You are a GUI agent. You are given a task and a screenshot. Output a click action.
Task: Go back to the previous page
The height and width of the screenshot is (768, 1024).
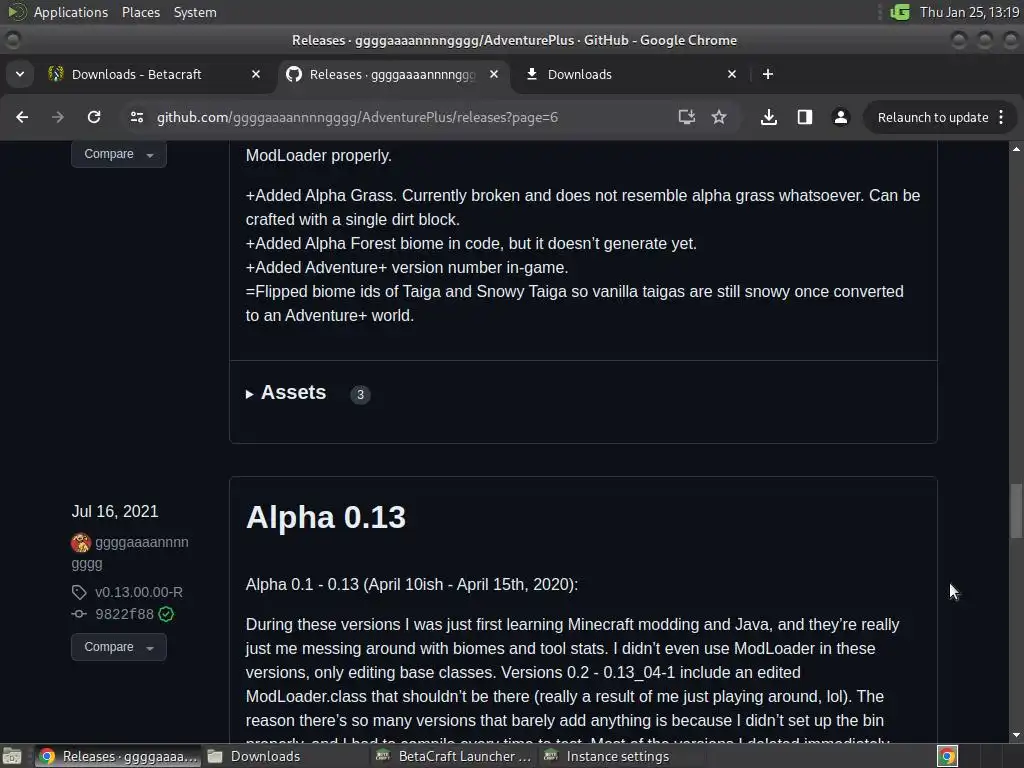pos(22,117)
